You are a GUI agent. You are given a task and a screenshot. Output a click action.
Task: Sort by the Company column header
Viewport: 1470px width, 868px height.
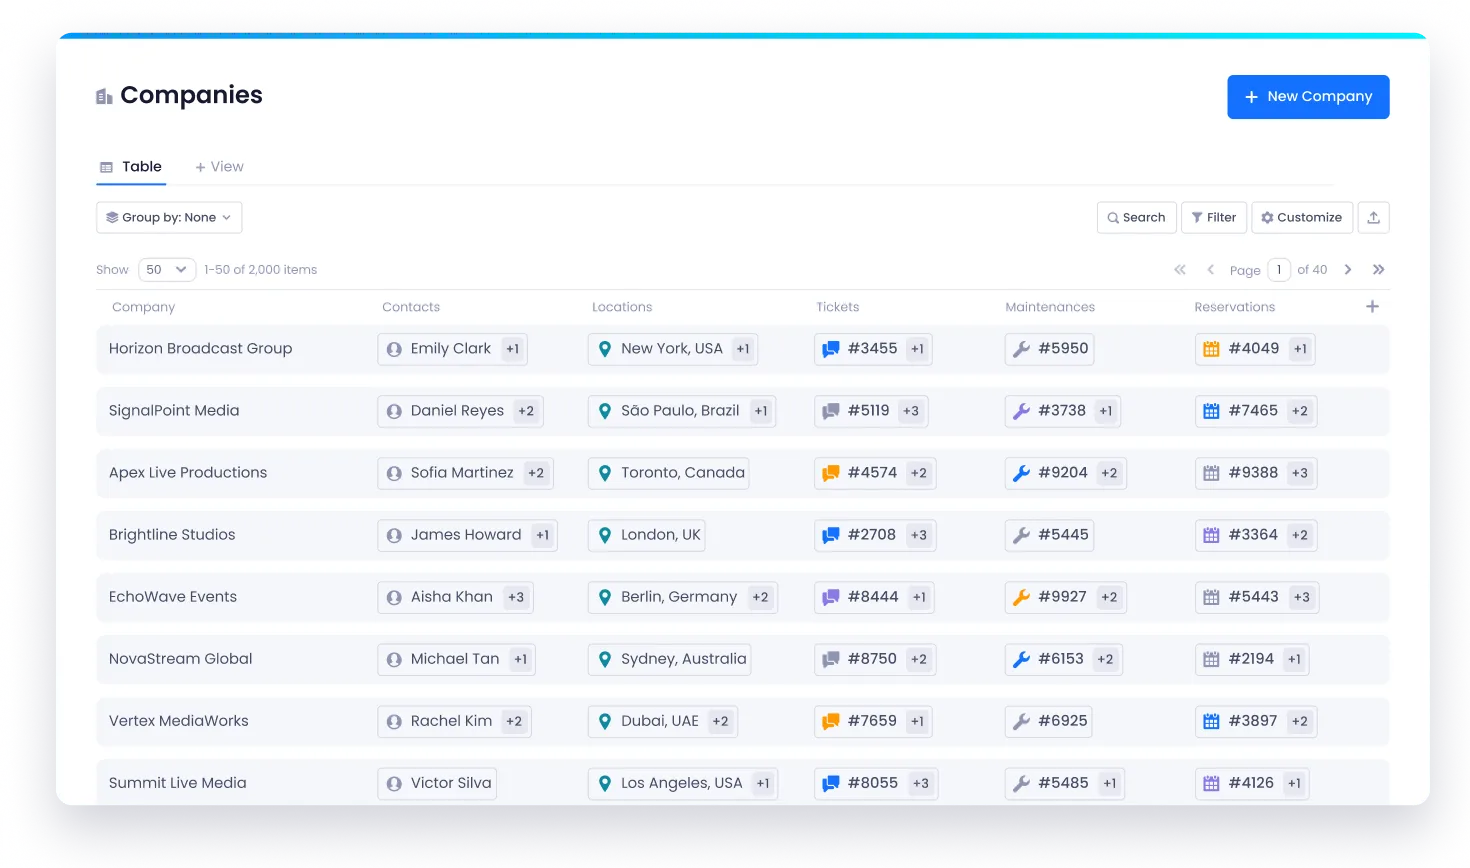pos(143,307)
